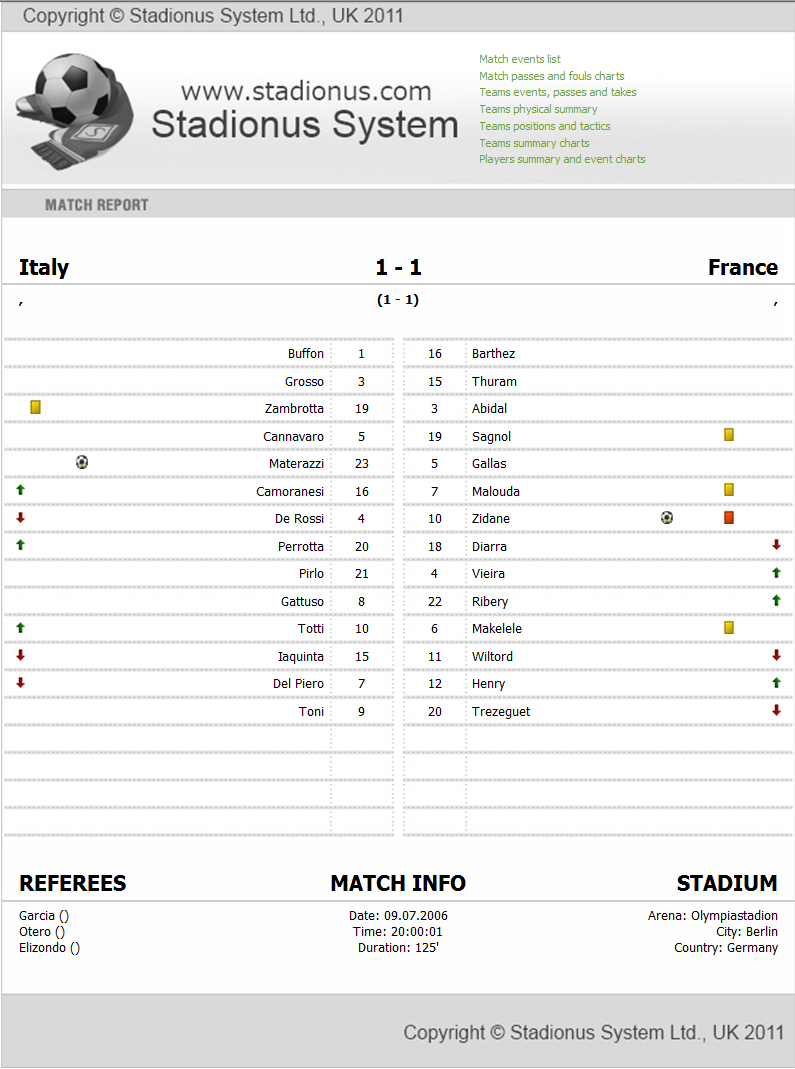Open Match passes and fouls charts
This screenshot has width=795, height=1069.
point(552,76)
